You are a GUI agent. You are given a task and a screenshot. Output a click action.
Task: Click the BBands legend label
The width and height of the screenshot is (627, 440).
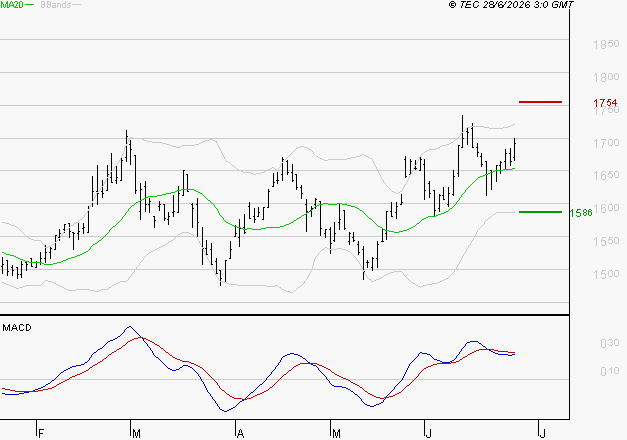56,5
